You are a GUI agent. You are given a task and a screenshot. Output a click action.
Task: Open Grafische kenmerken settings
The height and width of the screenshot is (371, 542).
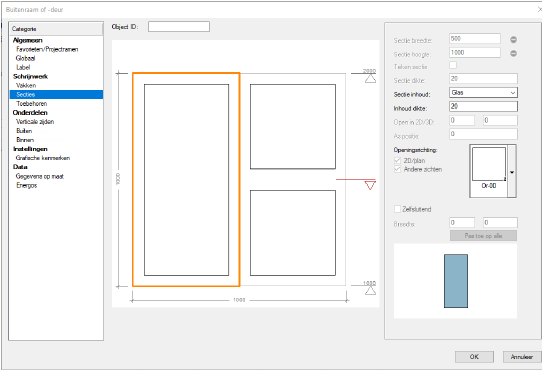coord(43,158)
